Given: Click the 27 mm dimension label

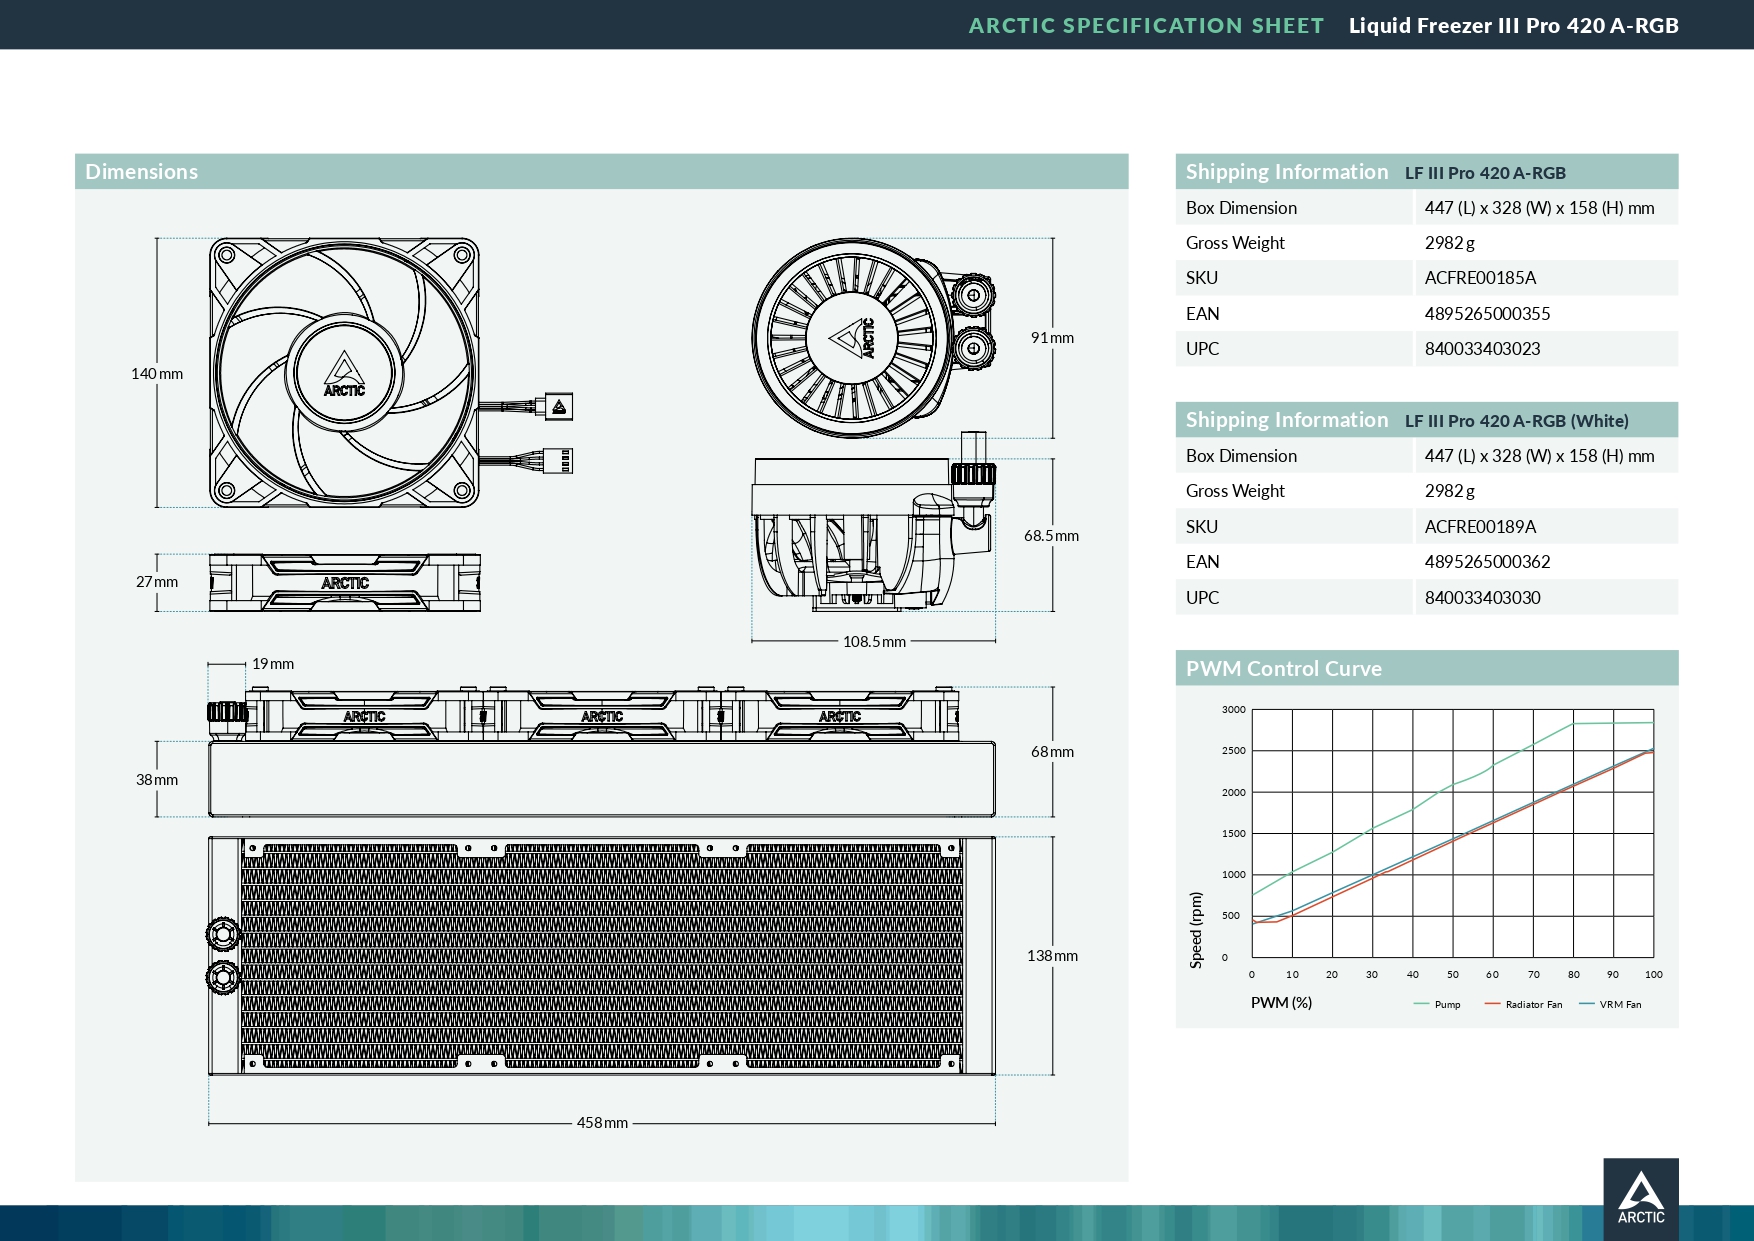Looking at the screenshot, I should (x=157, y=582).
